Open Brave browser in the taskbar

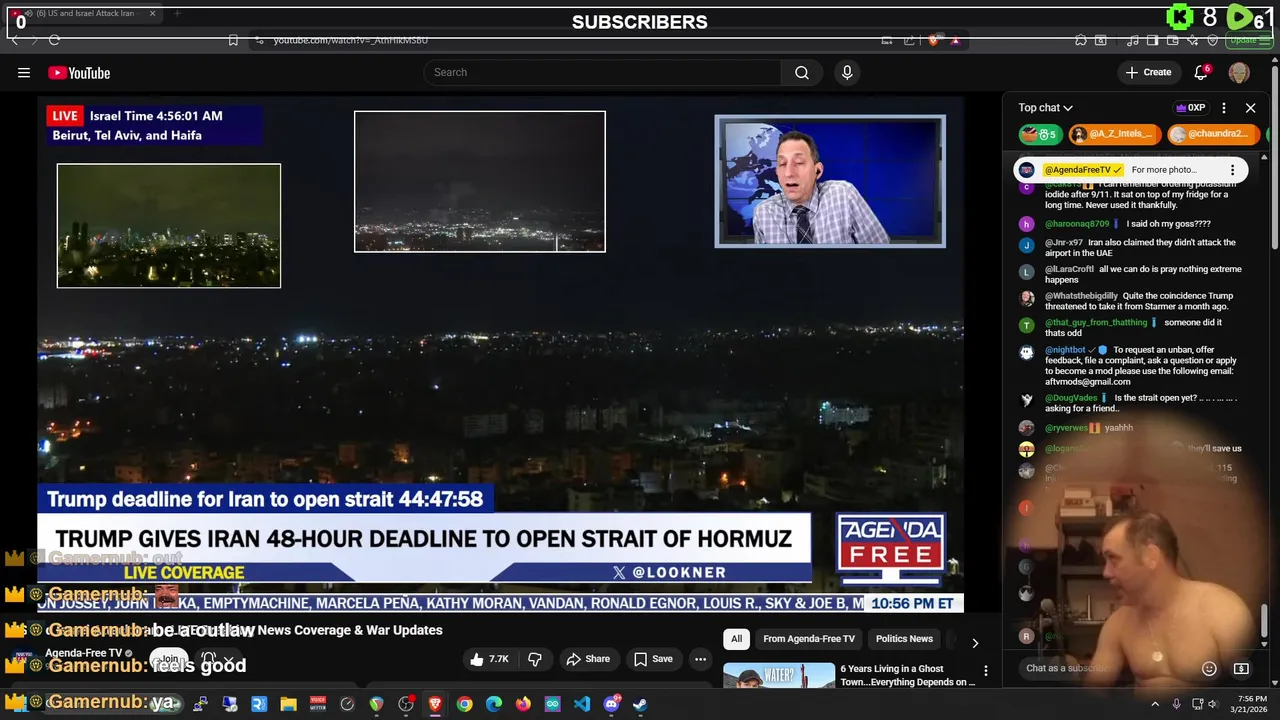(435, 704)
